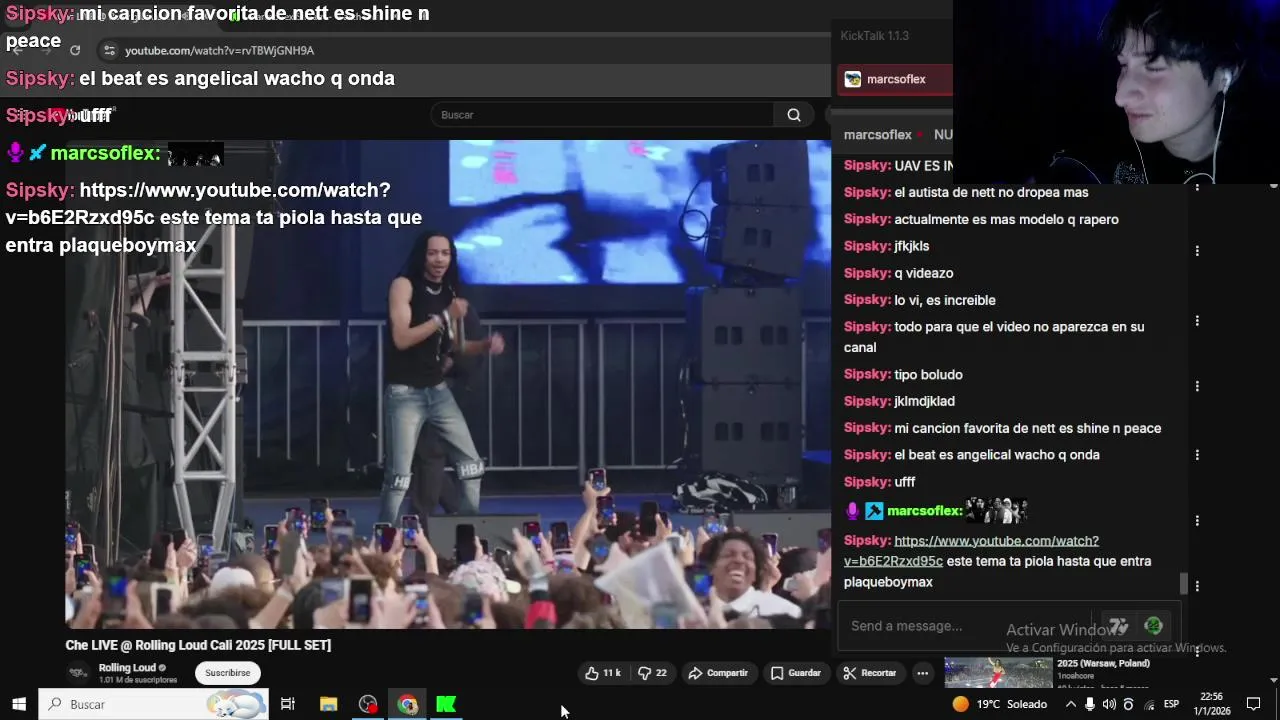The width and height of the screenshot is (1280, 720).
Task: Open options beside "el beat es angelical" message
Action: click(x=1197, y=455)
